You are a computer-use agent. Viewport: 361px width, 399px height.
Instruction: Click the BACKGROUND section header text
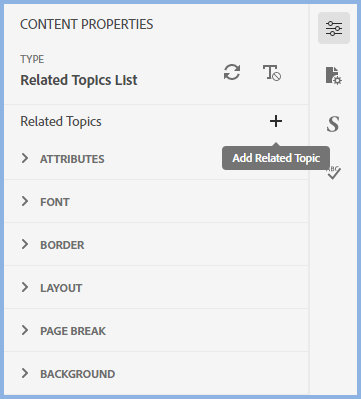78,374
